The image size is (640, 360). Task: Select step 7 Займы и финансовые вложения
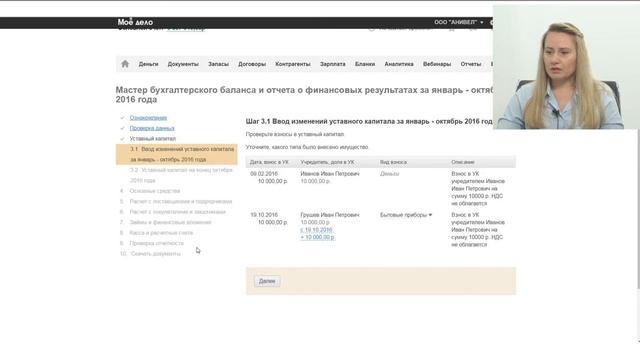pyautogui.click(x=170, y=222)
